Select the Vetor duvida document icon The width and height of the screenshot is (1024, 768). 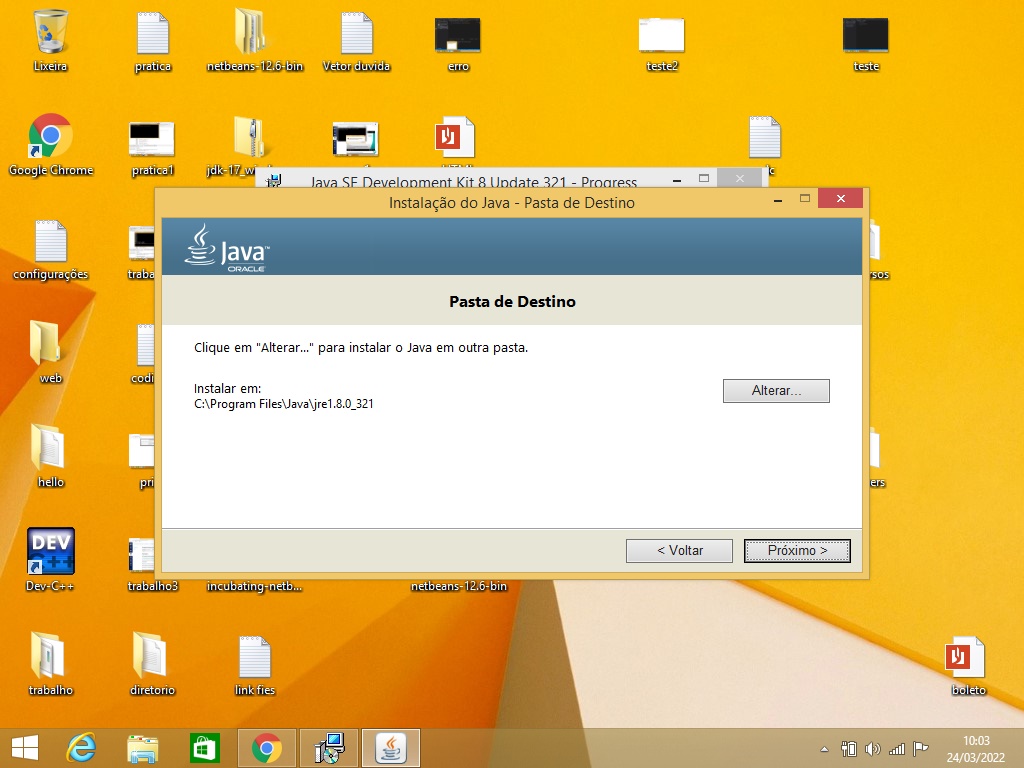[357, 40]
